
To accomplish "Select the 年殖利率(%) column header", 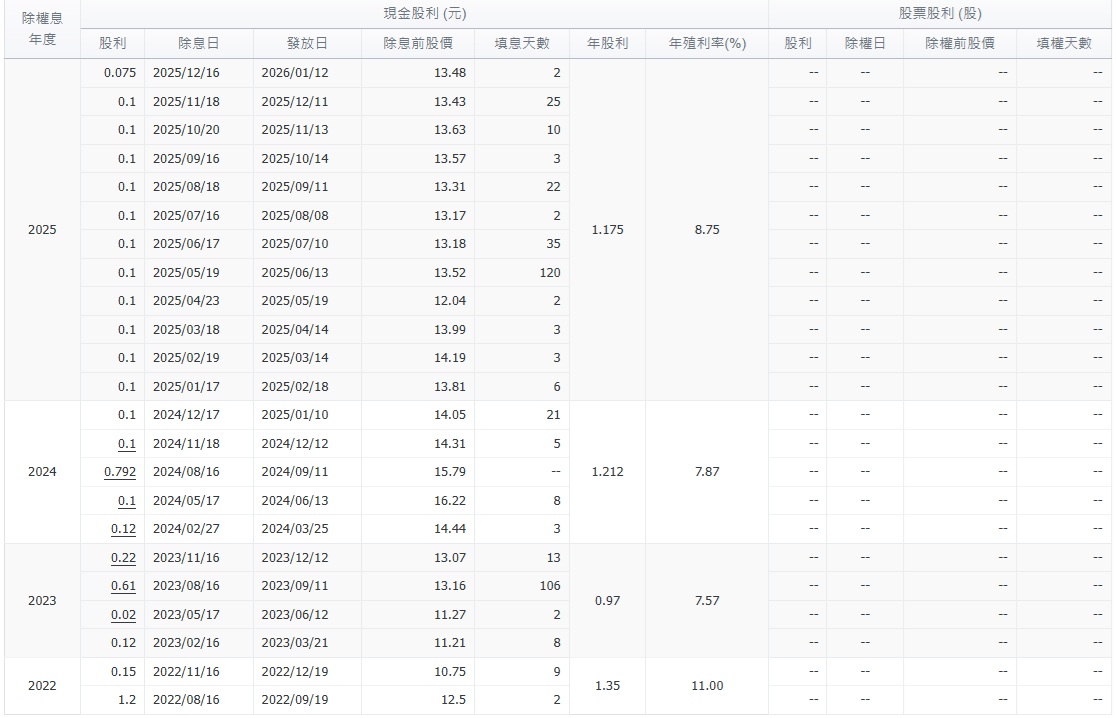I will 707,44.
